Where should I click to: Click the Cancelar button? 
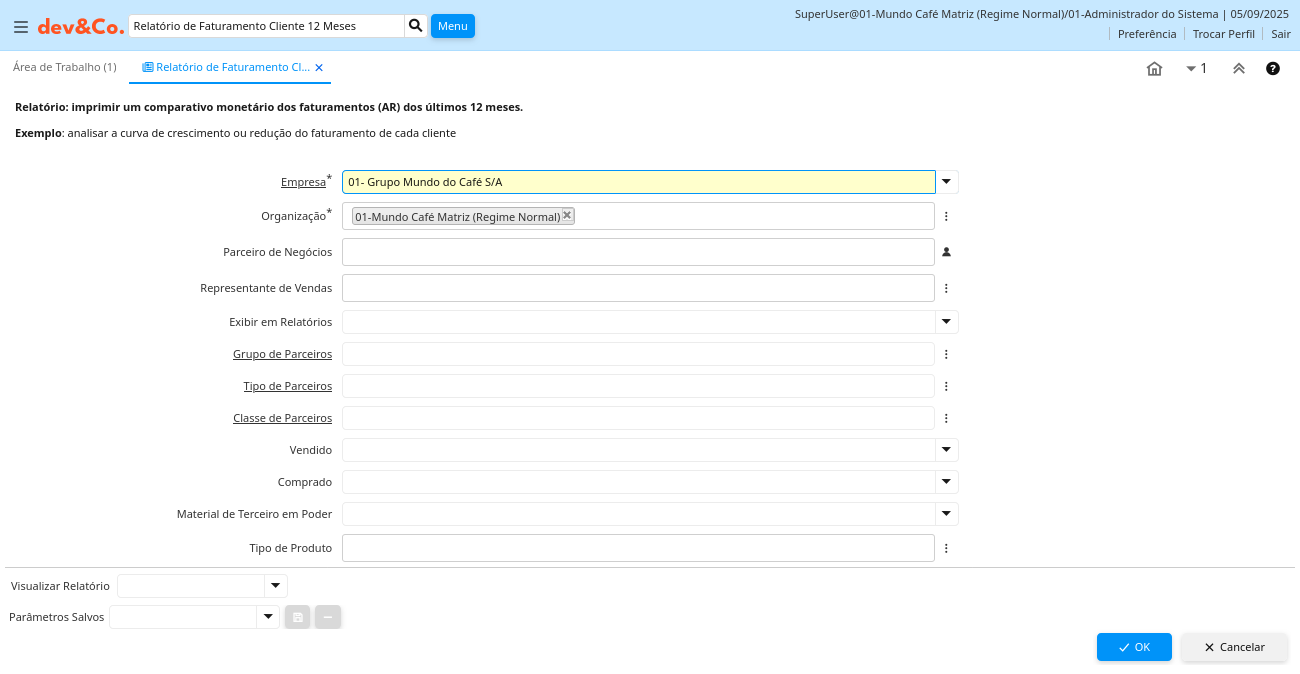click(x=1234, y=647)
